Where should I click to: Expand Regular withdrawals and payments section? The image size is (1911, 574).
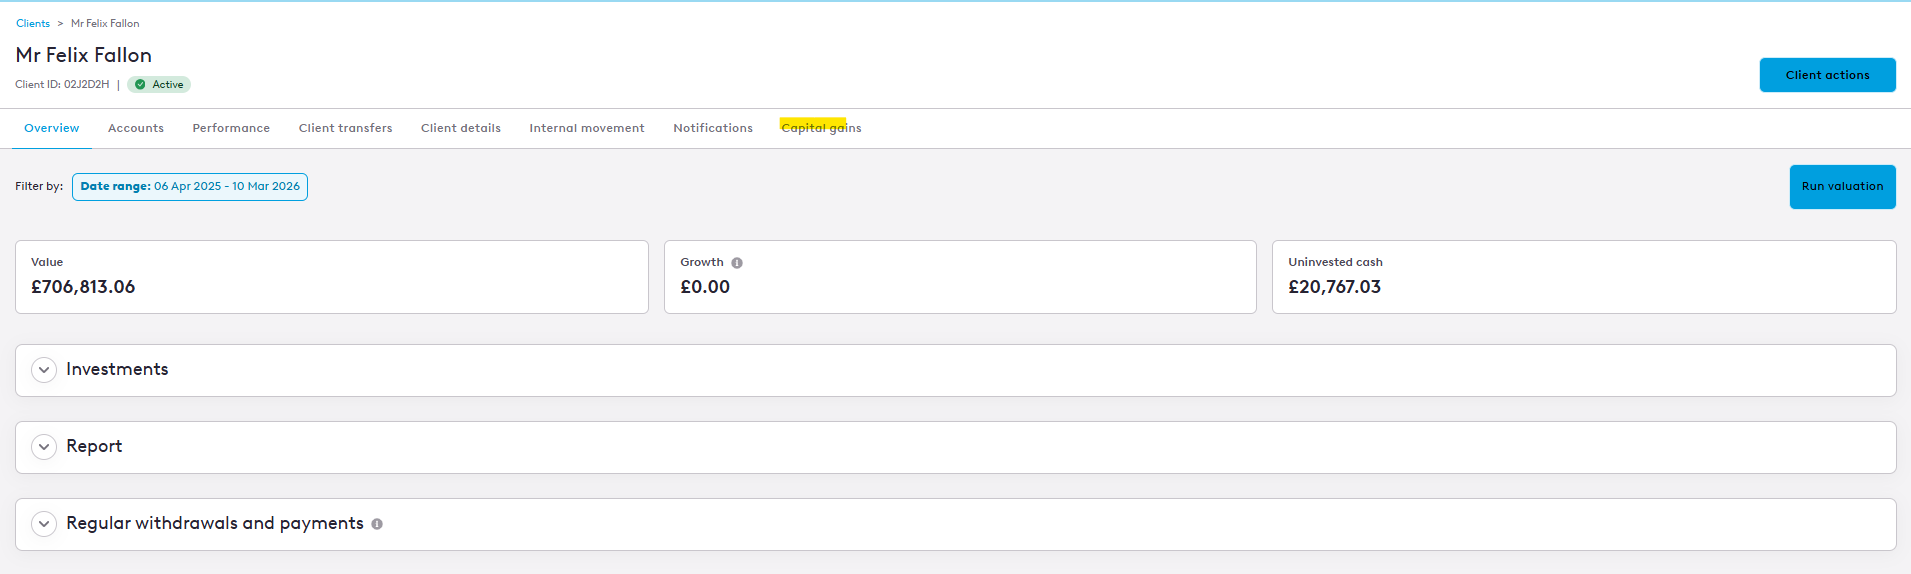coord(44,524)
